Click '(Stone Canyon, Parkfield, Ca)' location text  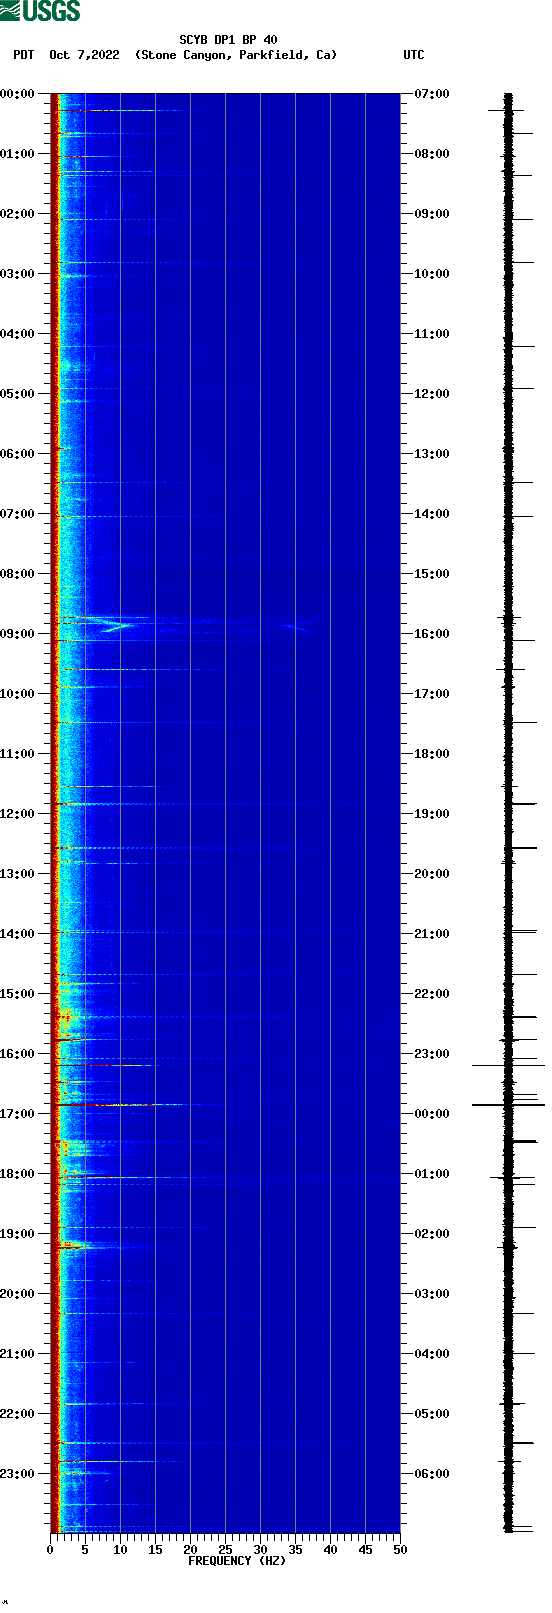(236, 55)
